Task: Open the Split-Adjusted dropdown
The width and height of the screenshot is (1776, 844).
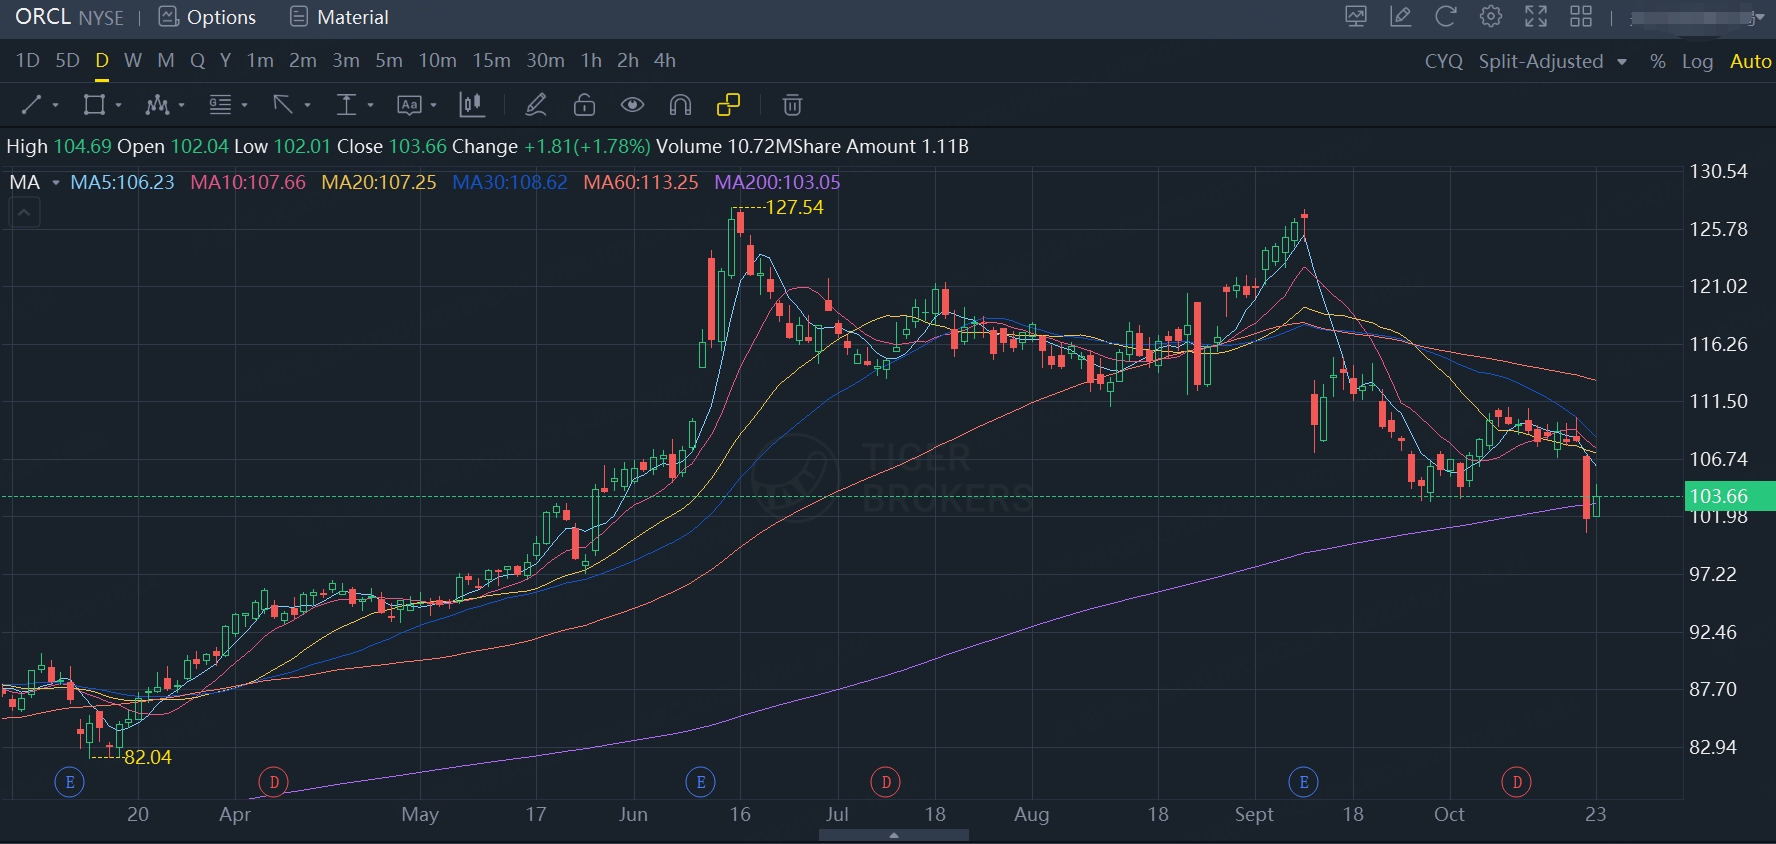Action: 1553,61
